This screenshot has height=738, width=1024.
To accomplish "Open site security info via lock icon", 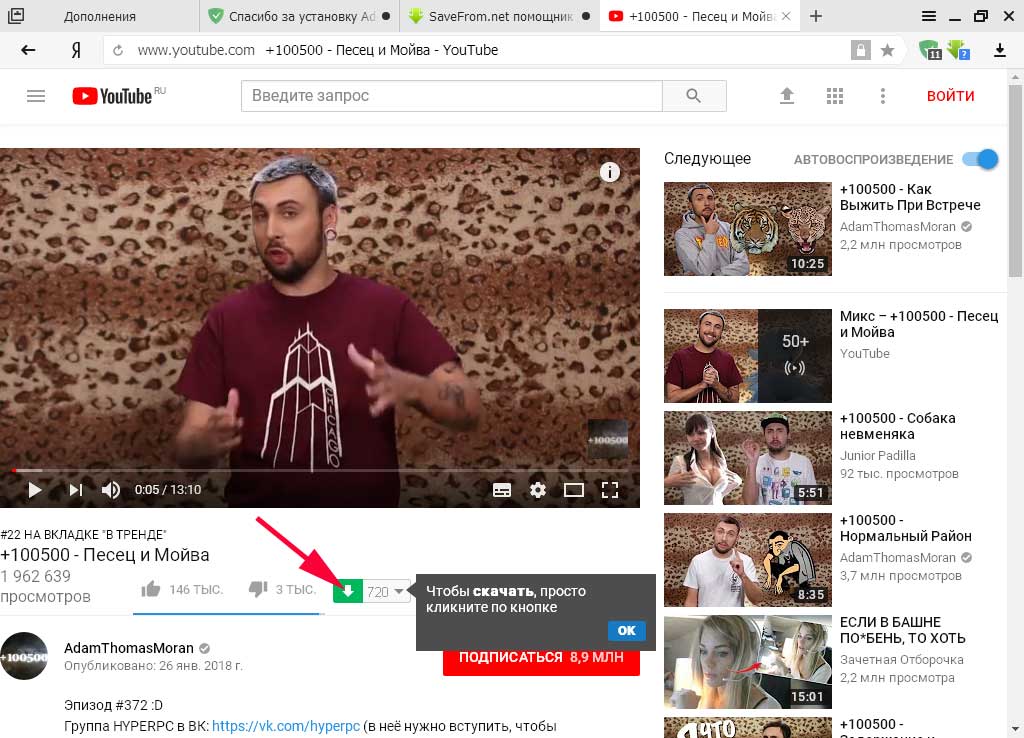I will 861,50.
